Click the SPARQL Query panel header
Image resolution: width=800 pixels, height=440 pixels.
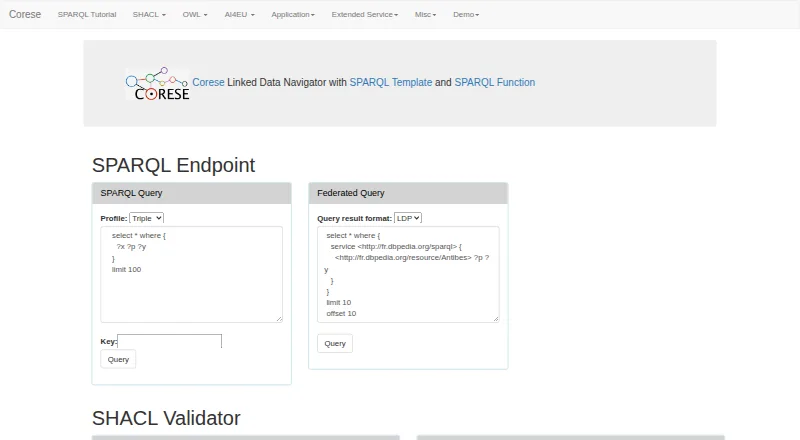point(192,193)
